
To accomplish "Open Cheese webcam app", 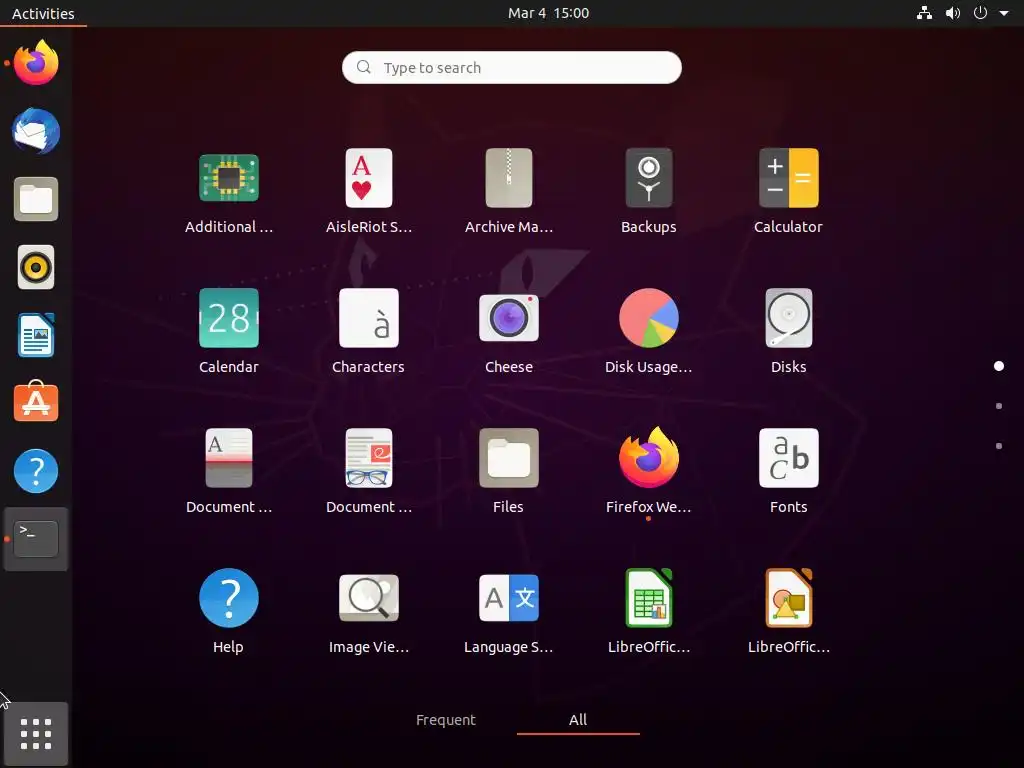I will 509,318.
